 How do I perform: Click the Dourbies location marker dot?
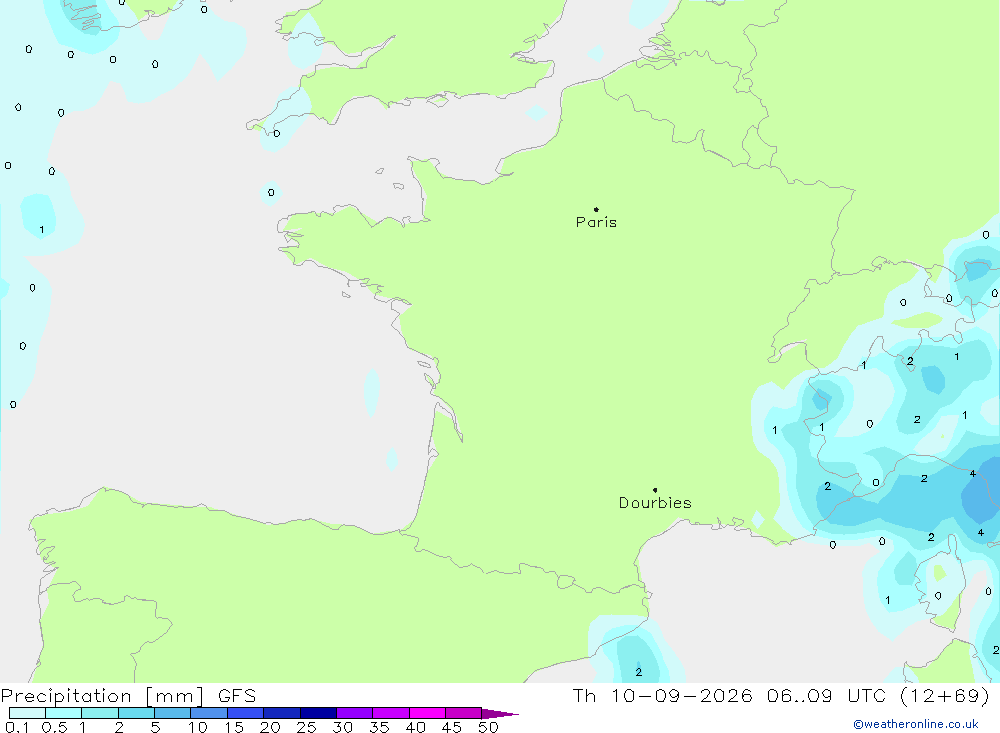tap(655, 490)
